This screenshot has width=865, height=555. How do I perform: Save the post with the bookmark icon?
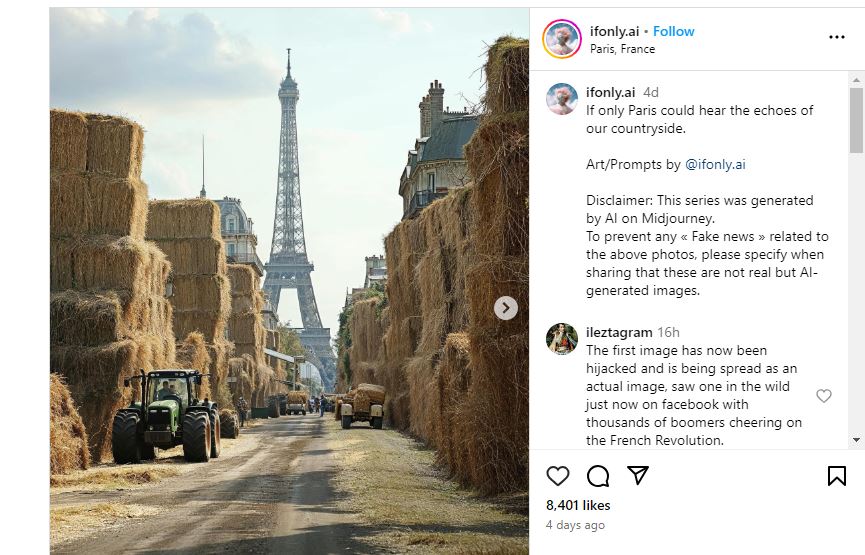point(837,476)
